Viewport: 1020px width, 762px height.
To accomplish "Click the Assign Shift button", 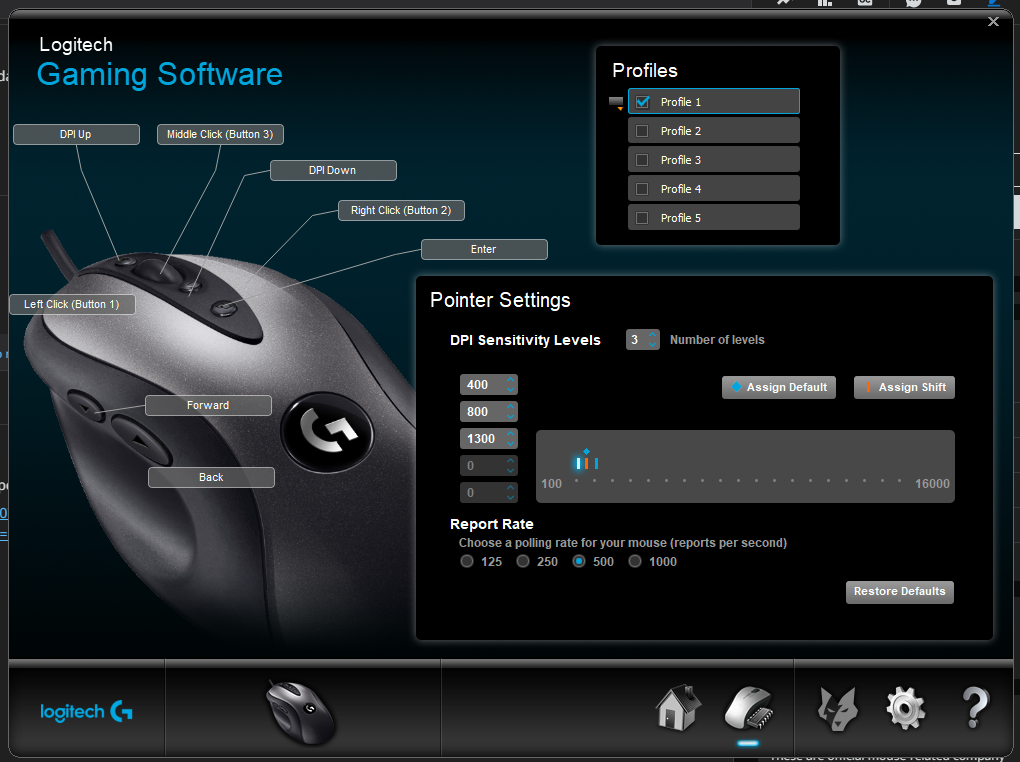I will (x=904, y=387).
